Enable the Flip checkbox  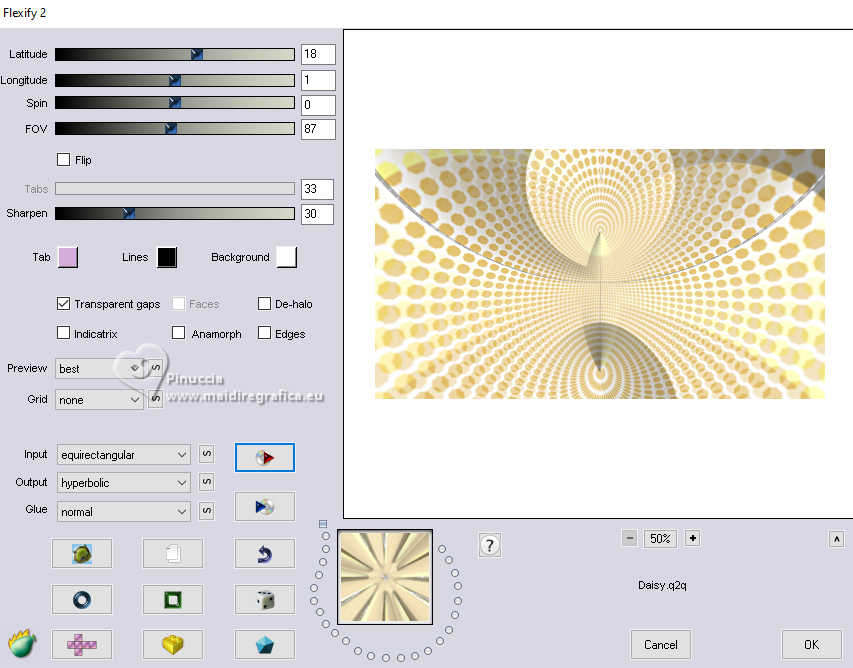(x=64, y=160)
